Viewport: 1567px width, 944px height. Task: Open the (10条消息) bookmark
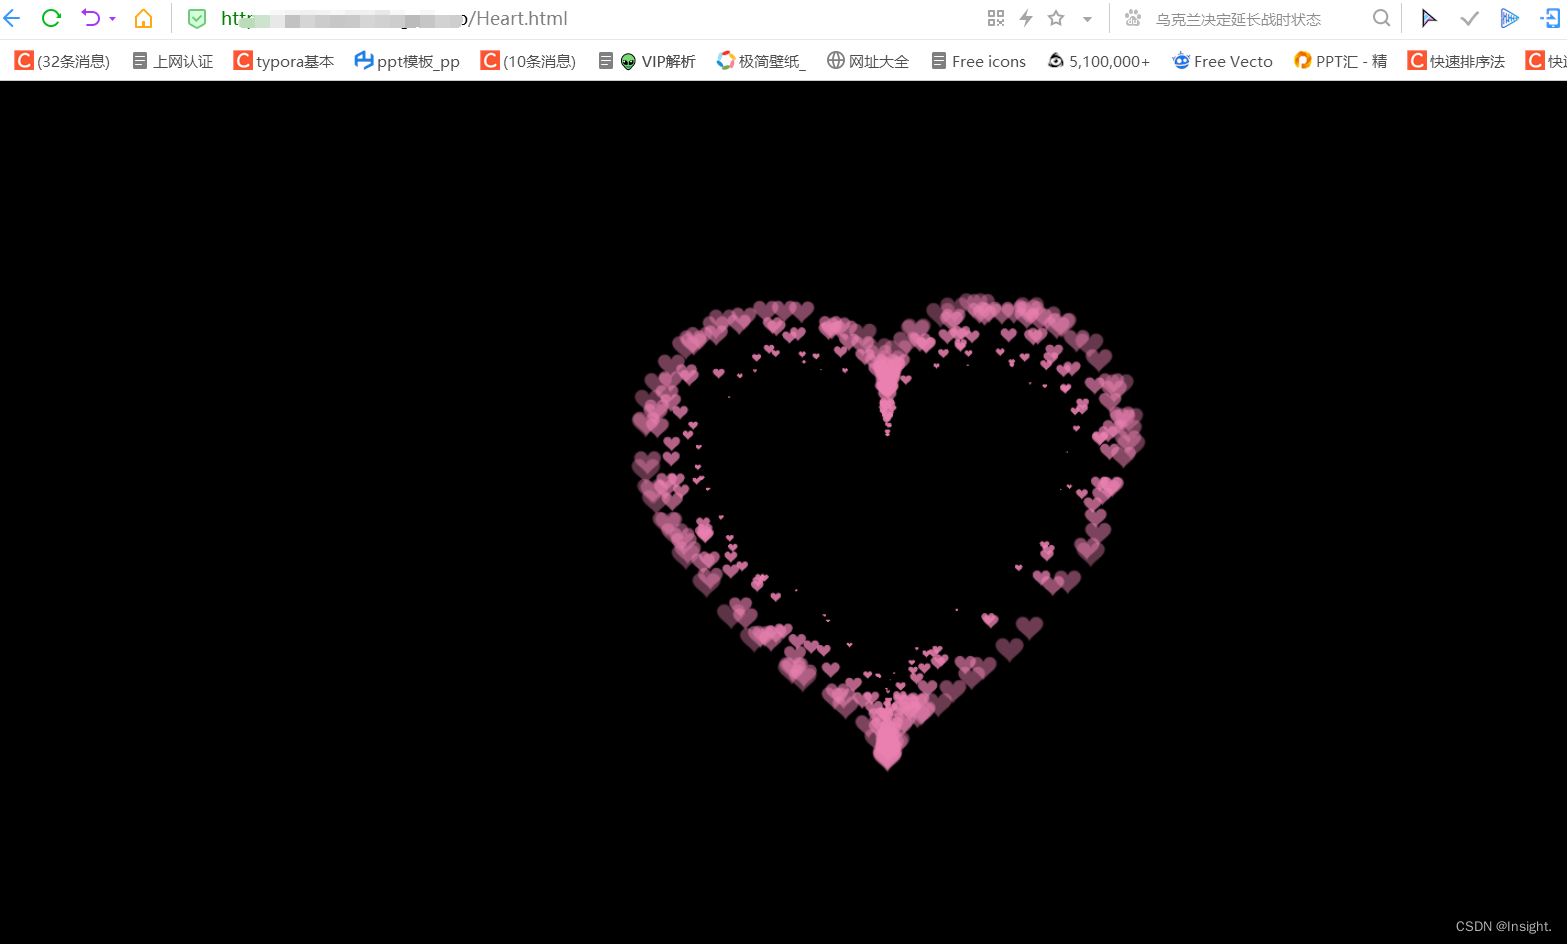tap(528, 61)
